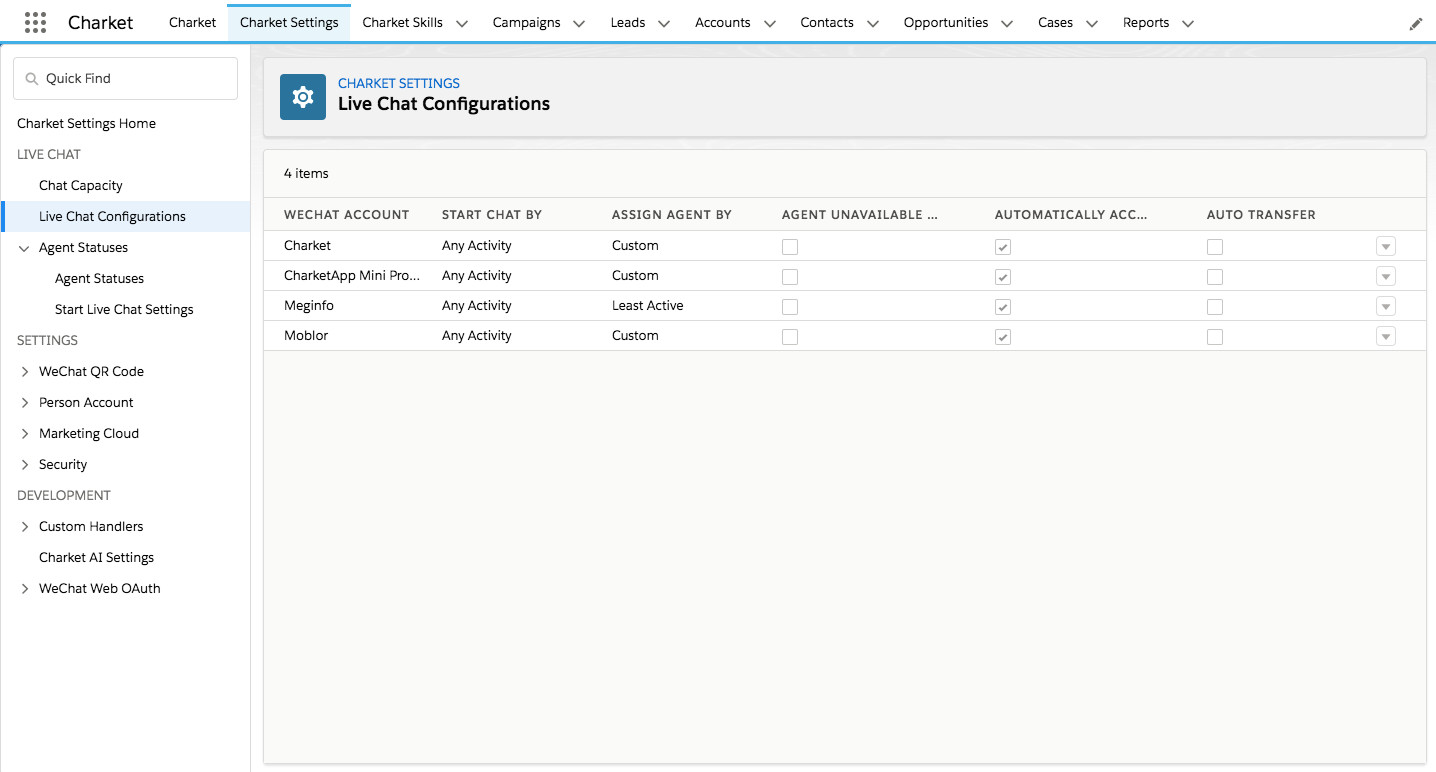Open the Campaigns tab
1436x772 pixels.
click(525, 22)
